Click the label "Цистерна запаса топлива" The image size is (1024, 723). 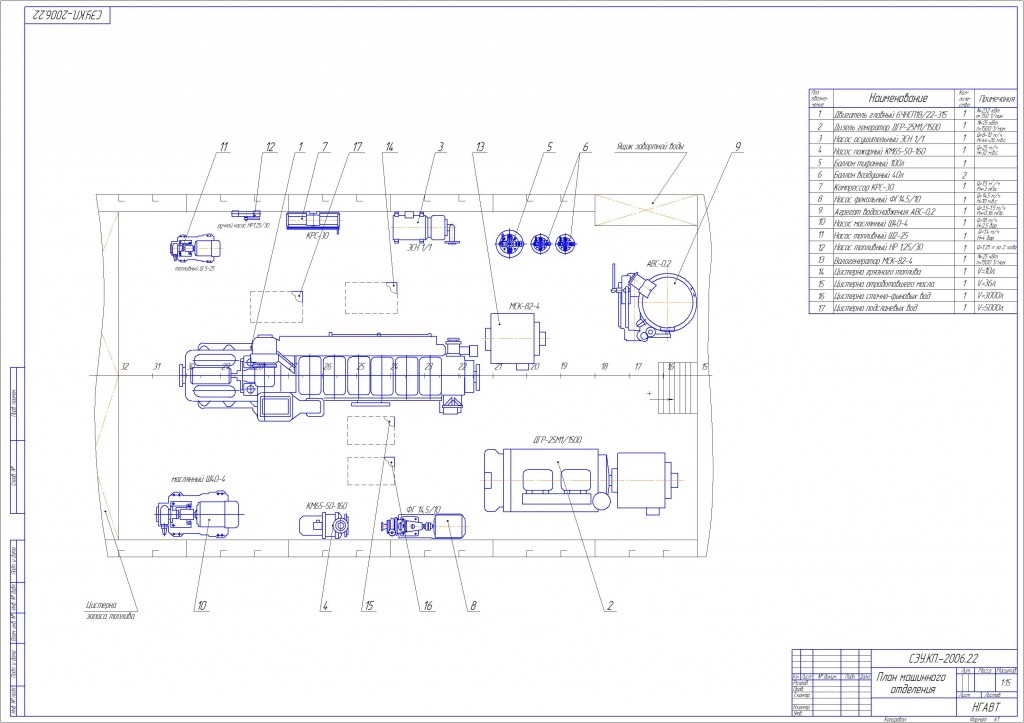tap(110, 610)
